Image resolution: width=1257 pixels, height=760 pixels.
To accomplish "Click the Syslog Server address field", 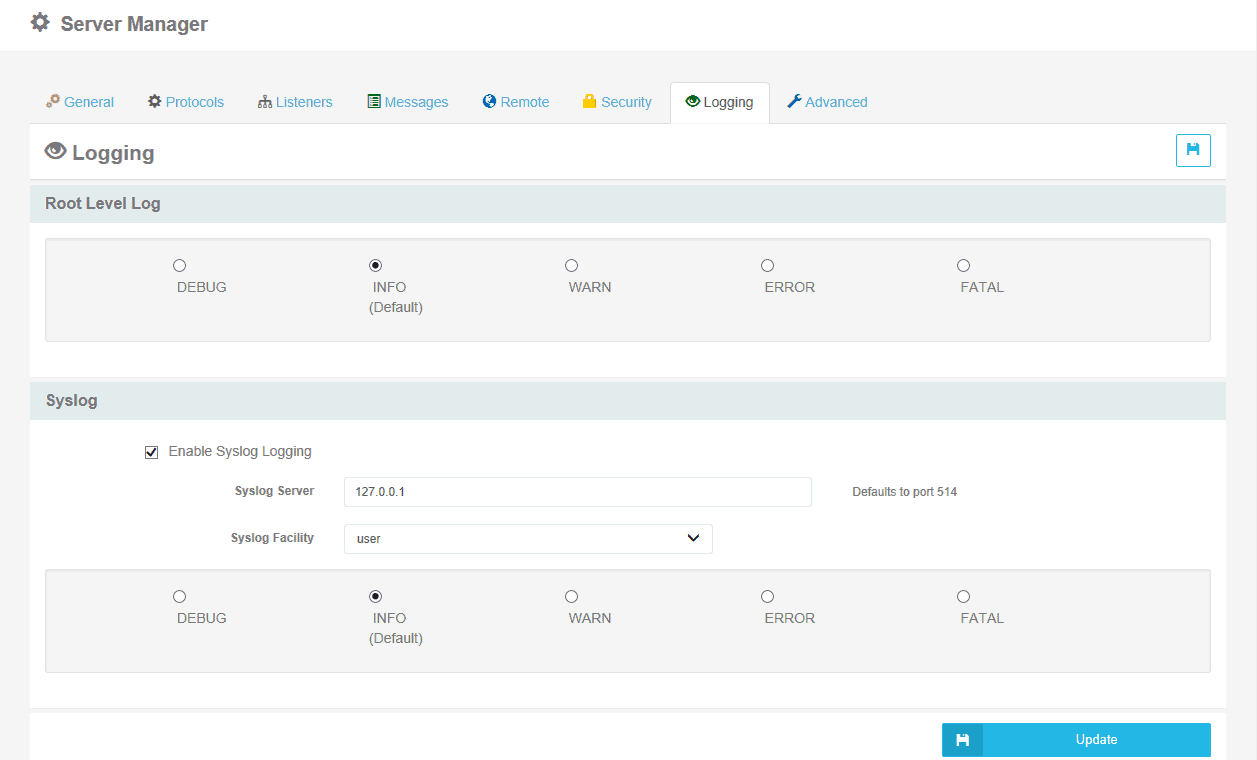I will (x=577, y=491).
